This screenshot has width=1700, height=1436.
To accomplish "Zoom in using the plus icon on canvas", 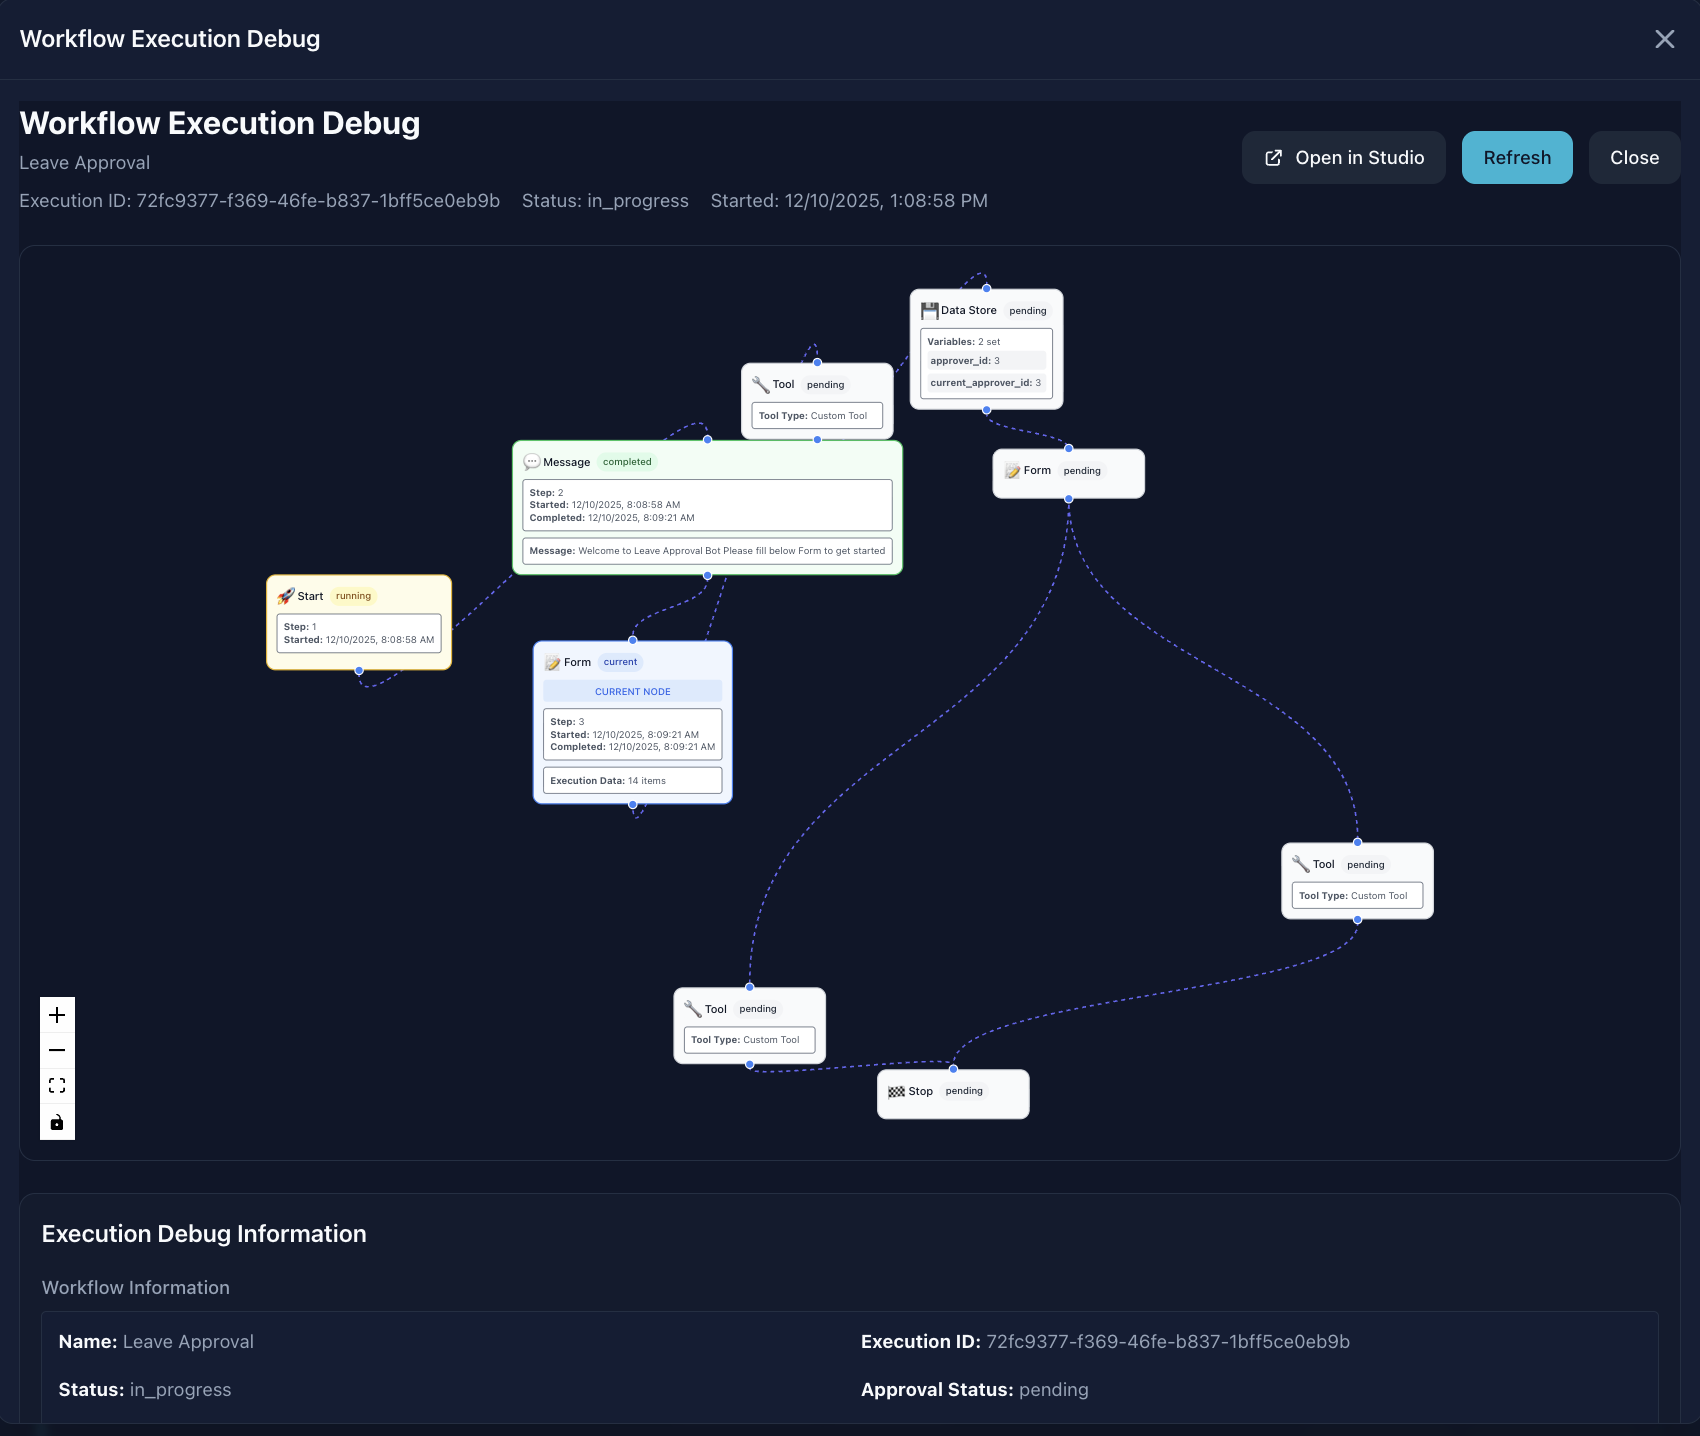I will (x=57, y=1014).
